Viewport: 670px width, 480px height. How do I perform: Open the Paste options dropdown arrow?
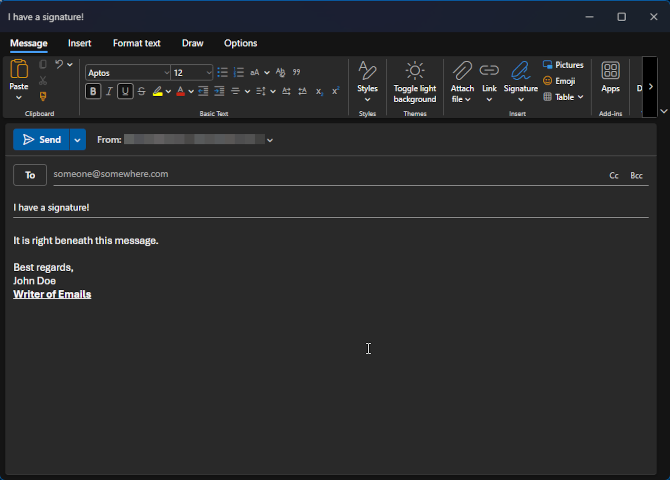(x=19, y=98)
